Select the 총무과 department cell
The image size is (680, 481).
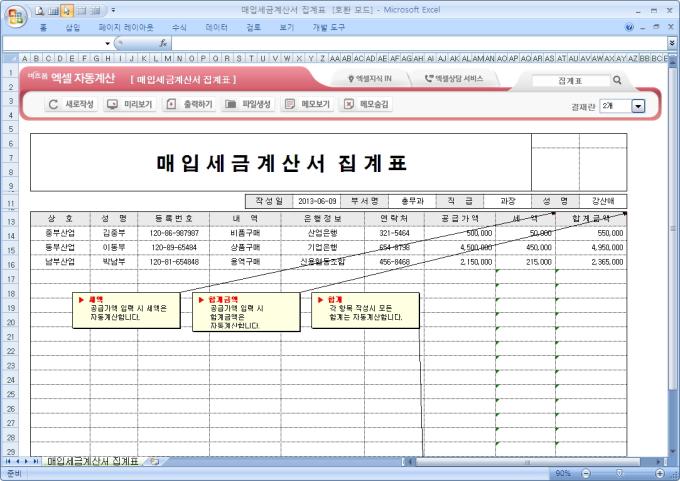[x=412, y=201]
